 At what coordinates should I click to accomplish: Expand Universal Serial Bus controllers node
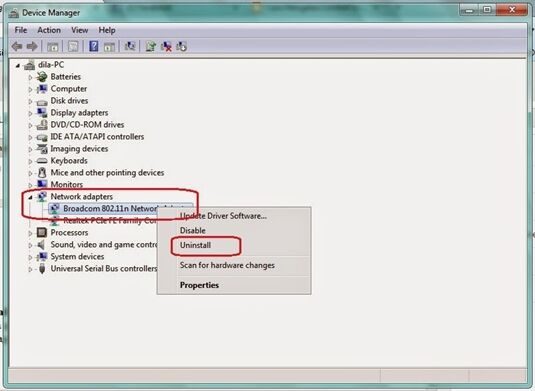(30, 270)
